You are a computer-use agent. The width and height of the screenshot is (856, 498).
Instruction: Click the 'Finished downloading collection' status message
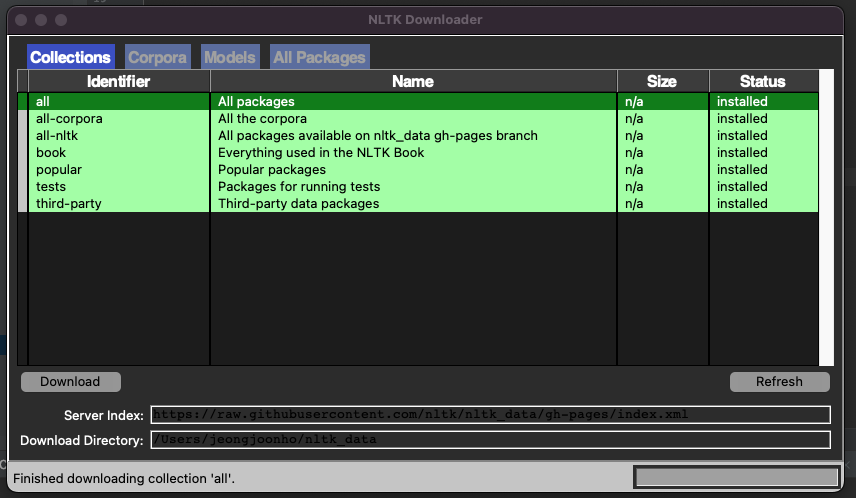tap(124, 478)
